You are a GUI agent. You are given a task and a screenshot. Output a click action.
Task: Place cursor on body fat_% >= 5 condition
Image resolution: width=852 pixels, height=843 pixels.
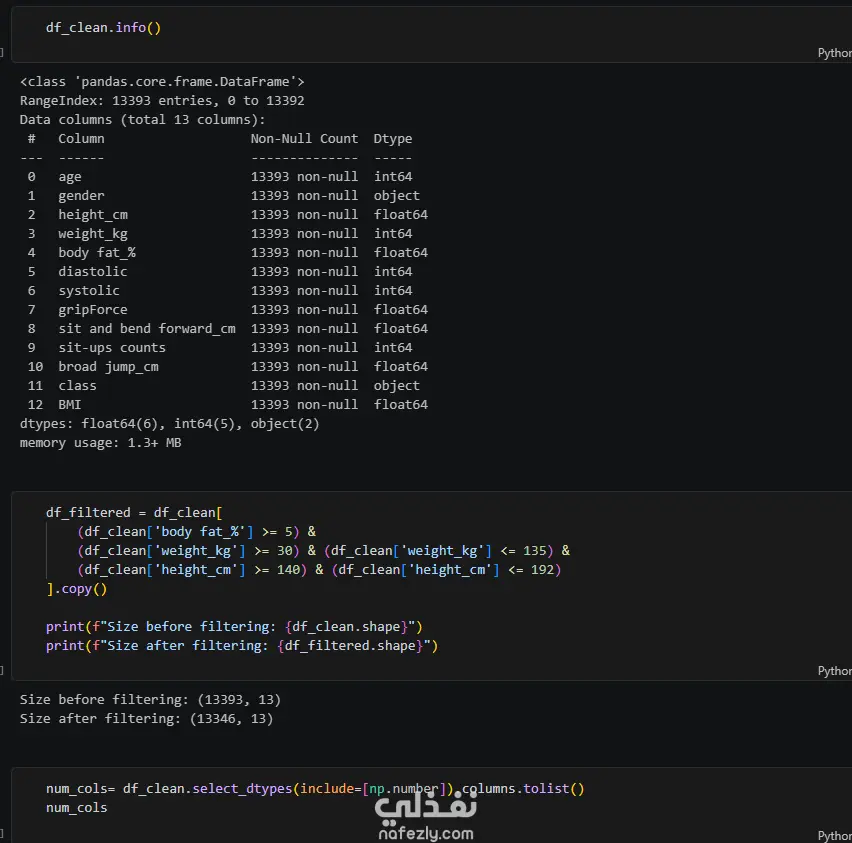point(188,532)
